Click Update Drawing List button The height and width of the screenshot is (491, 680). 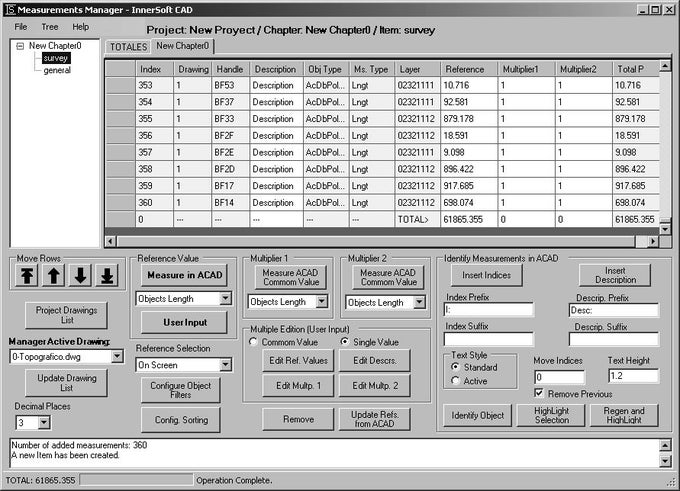pos(66,383)
